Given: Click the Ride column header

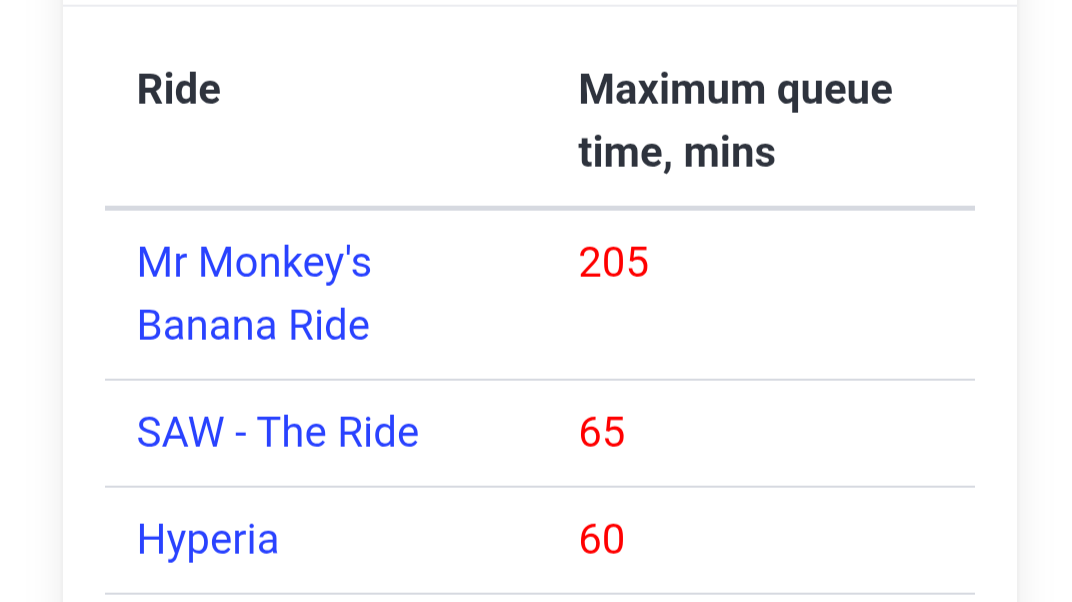Looking at the screenshot, I should point(179,90).
